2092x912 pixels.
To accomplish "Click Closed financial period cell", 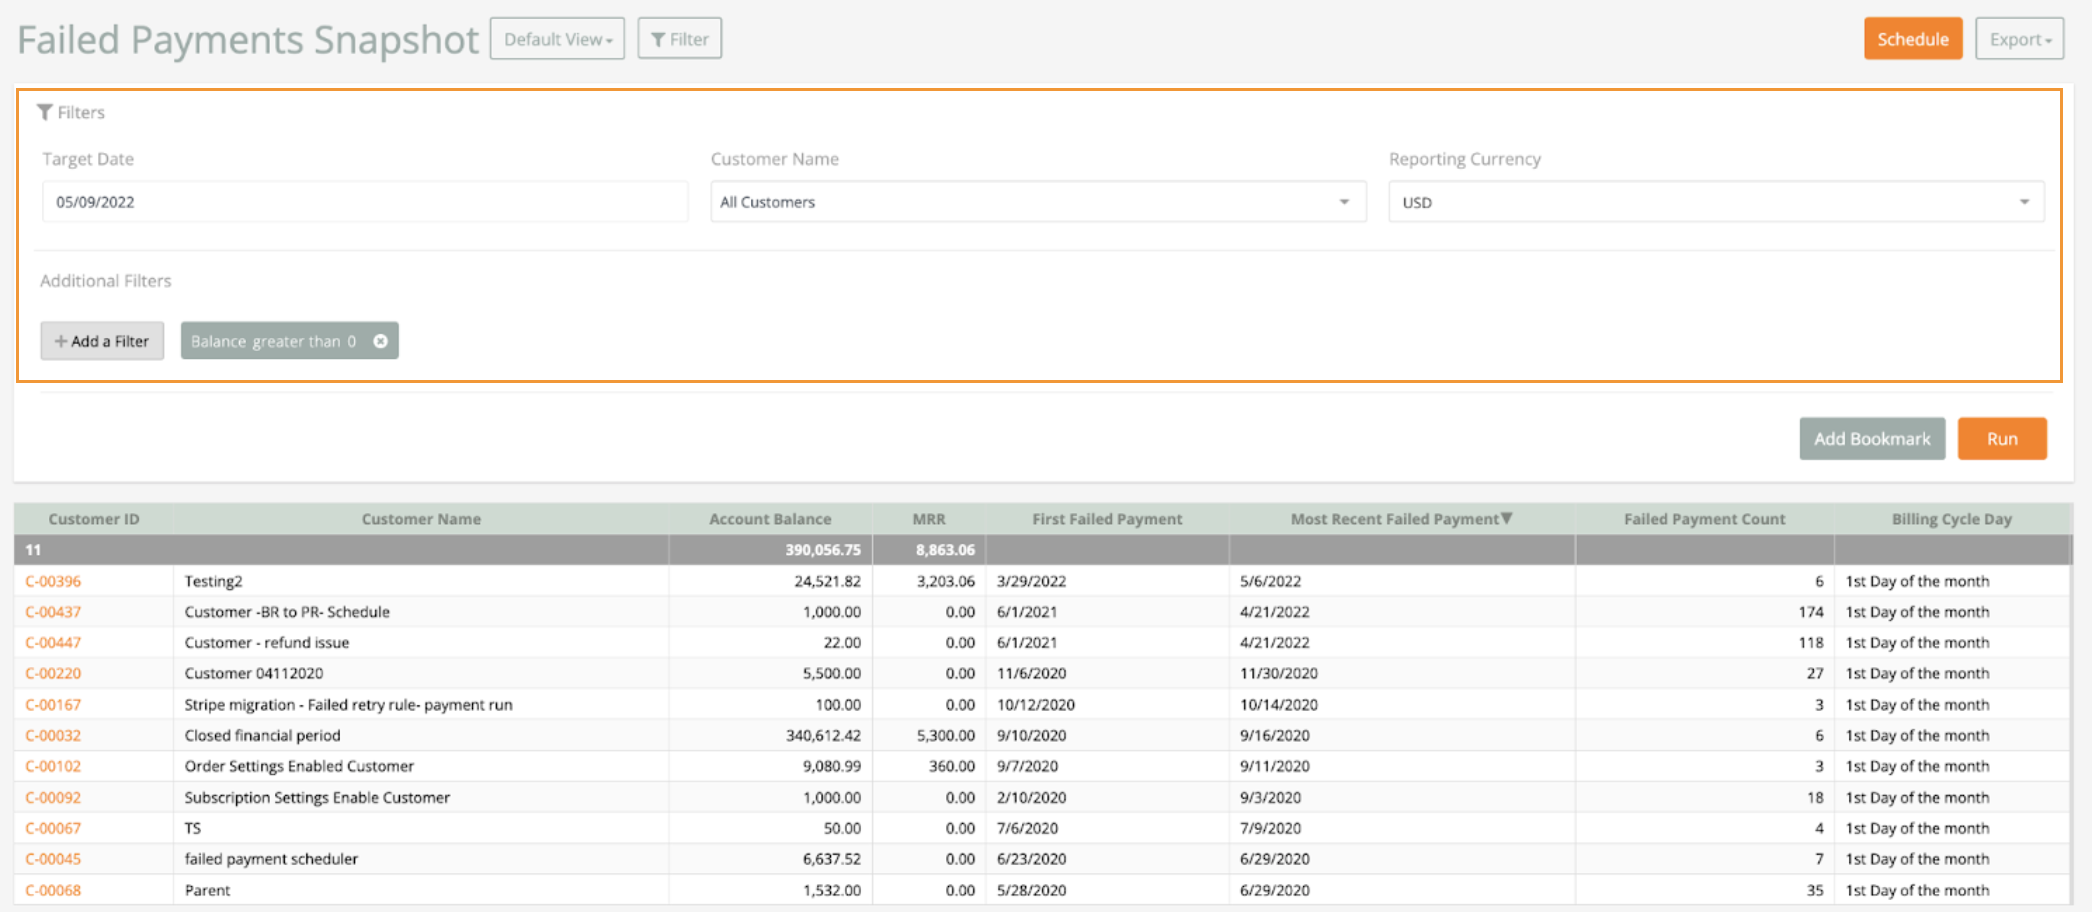I will coord(421,736).
